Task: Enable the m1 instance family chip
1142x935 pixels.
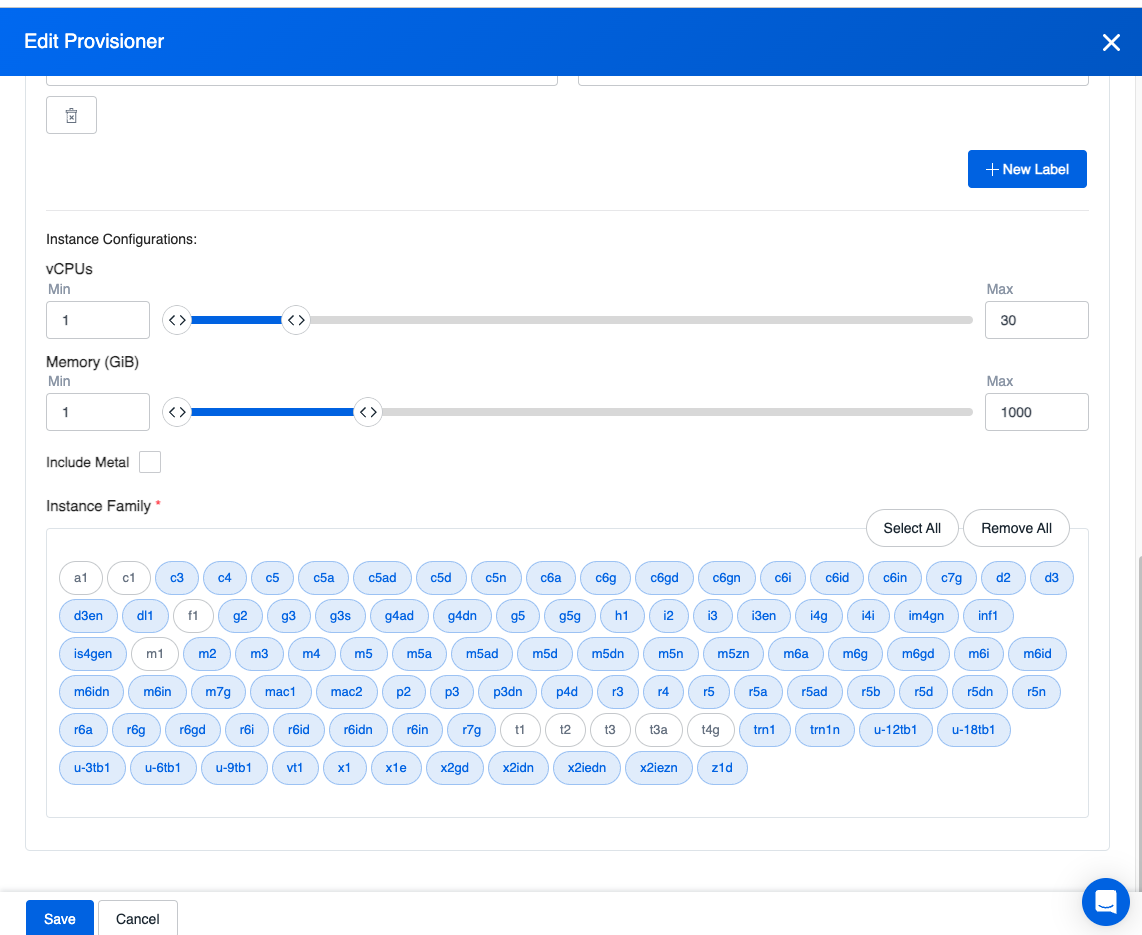Action: pyautogui.click(x=155, y=653)
